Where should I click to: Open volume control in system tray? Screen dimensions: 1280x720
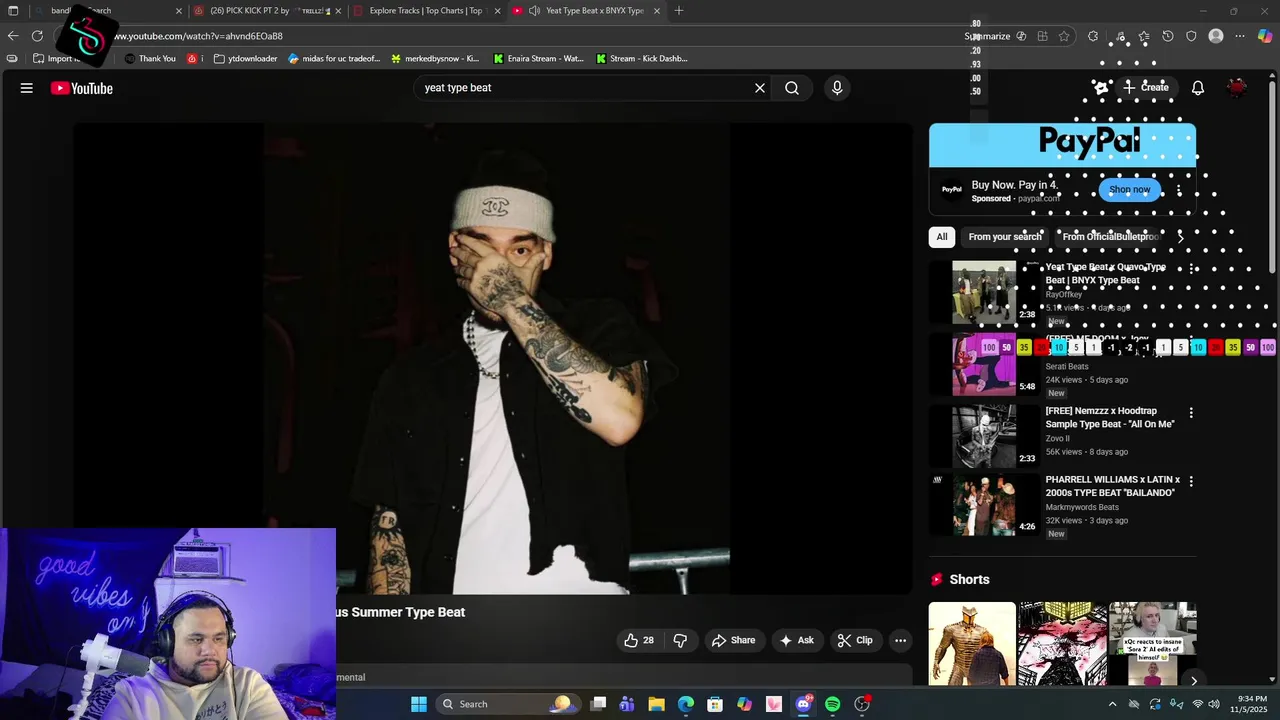1215,704
